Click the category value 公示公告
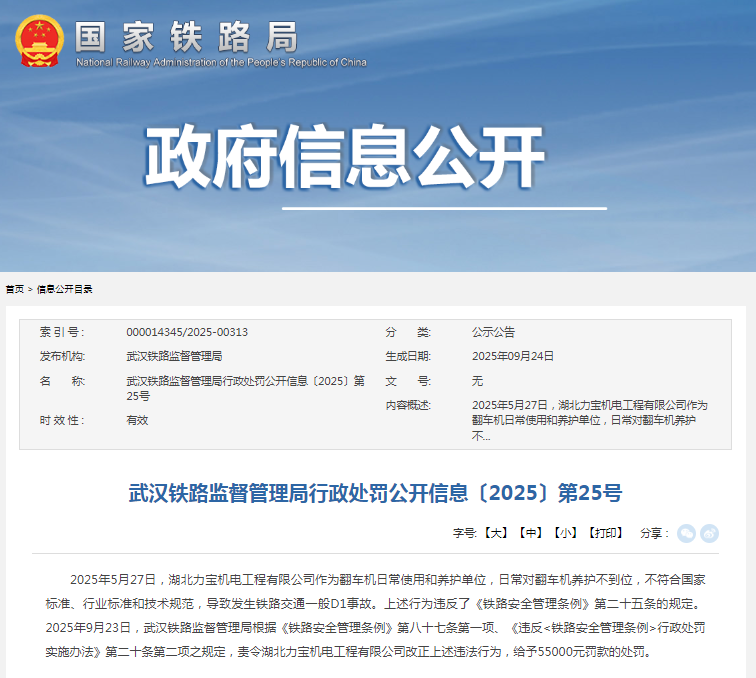The width and height of the screenshot is (756, 678). [493, 332]
